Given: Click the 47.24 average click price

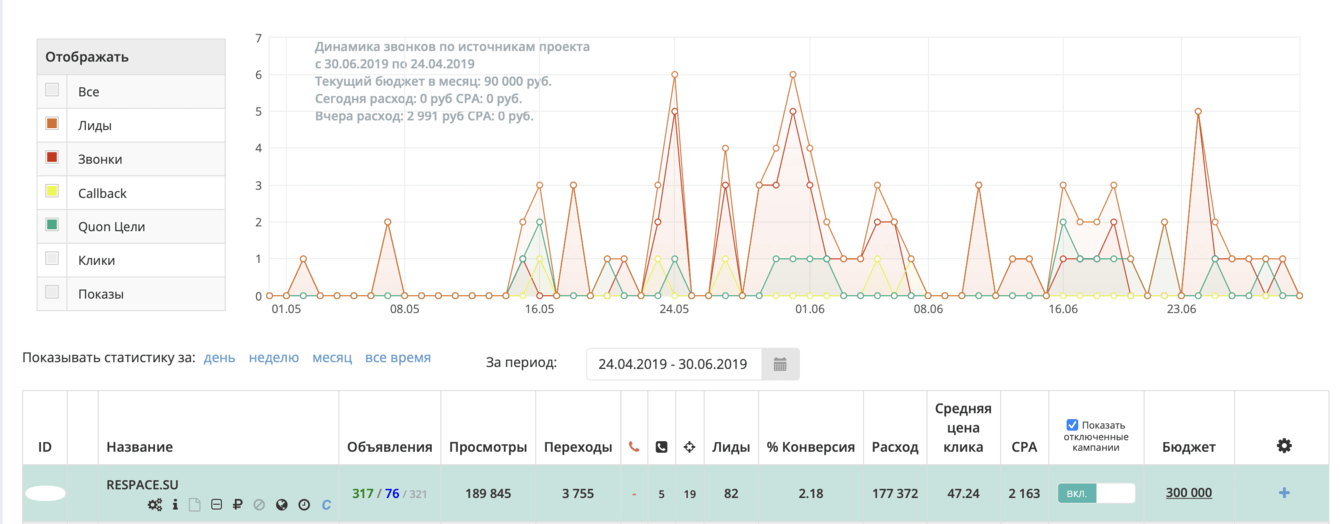Looking at the screenshot, I should (x=963, y=493).
